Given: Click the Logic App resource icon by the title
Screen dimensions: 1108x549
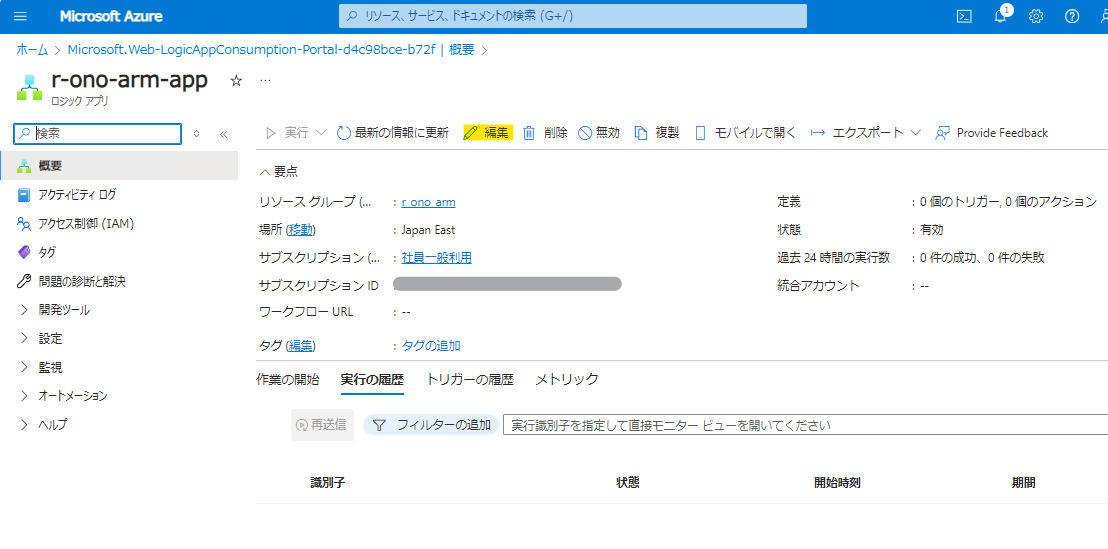Looking at the screenshot, I should (x=30, y=87).
